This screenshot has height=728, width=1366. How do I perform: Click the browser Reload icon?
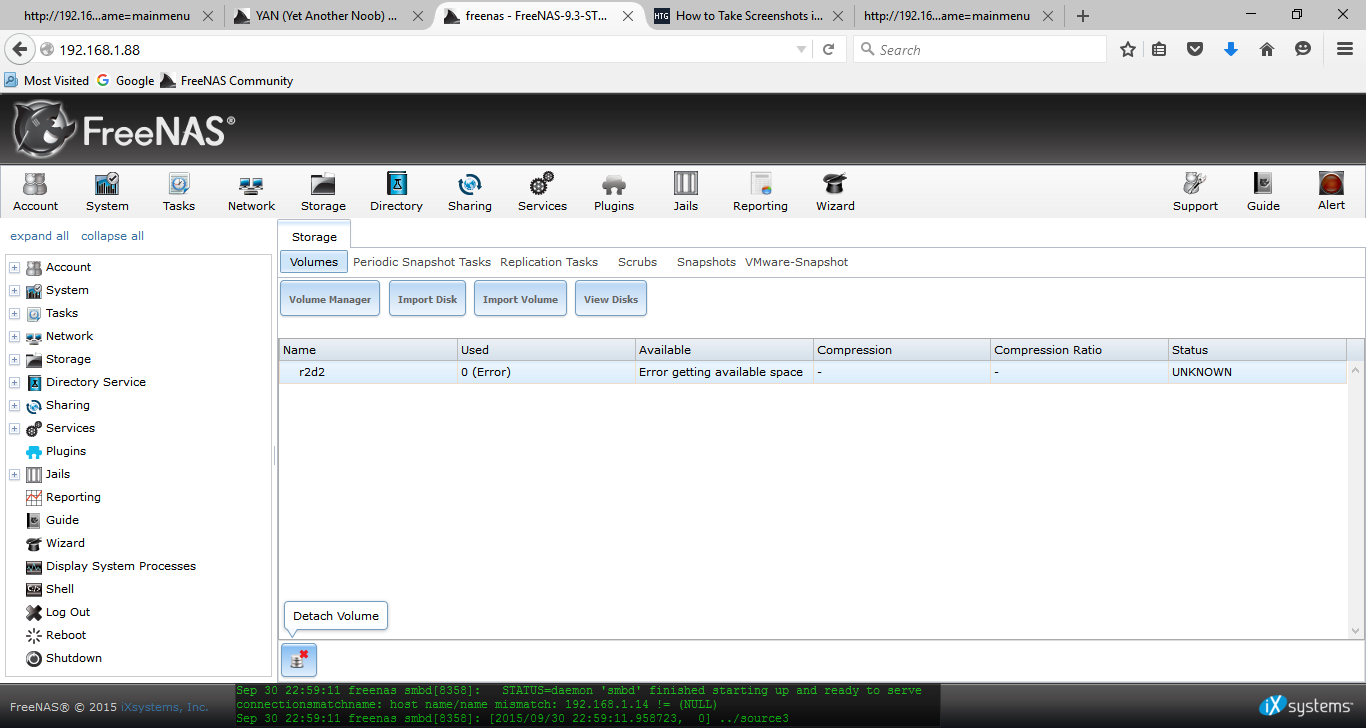[828, 49]
